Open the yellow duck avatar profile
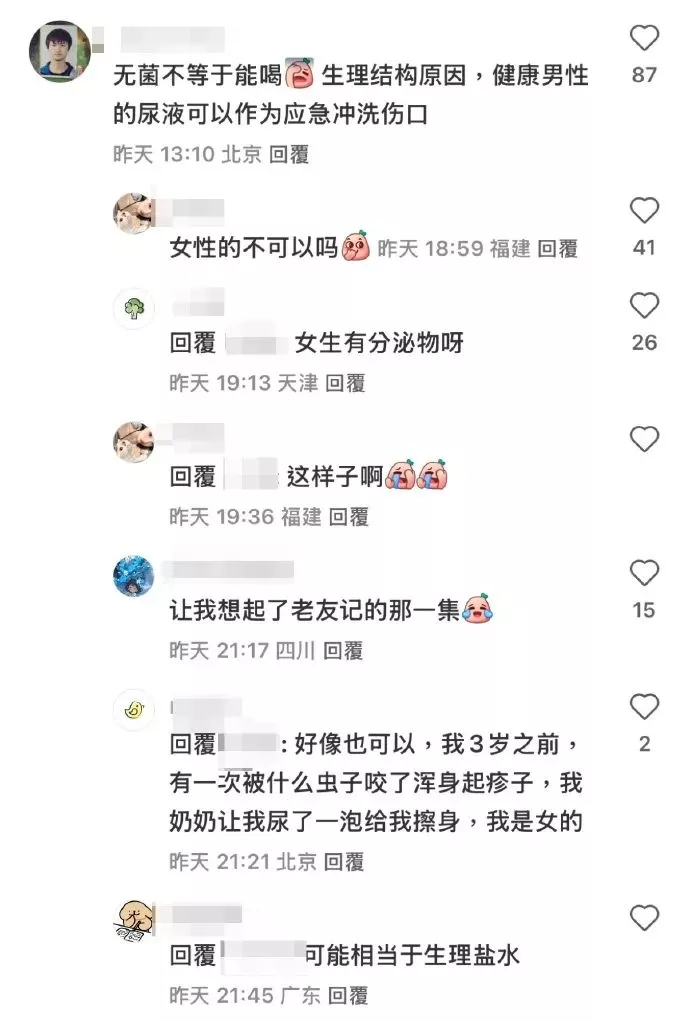Screen dimensions: 690x1021 [x=134, y=709]
